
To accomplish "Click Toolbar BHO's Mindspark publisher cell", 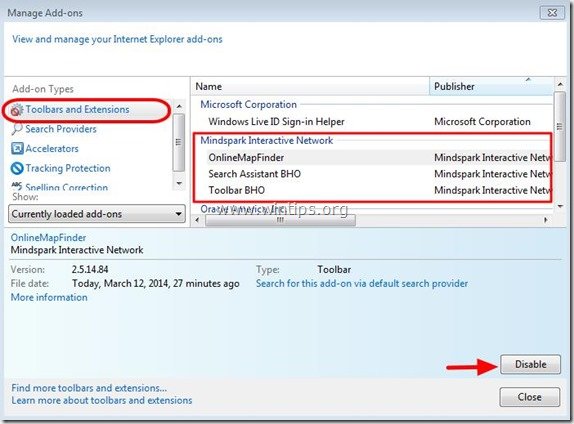I will 492,190.
